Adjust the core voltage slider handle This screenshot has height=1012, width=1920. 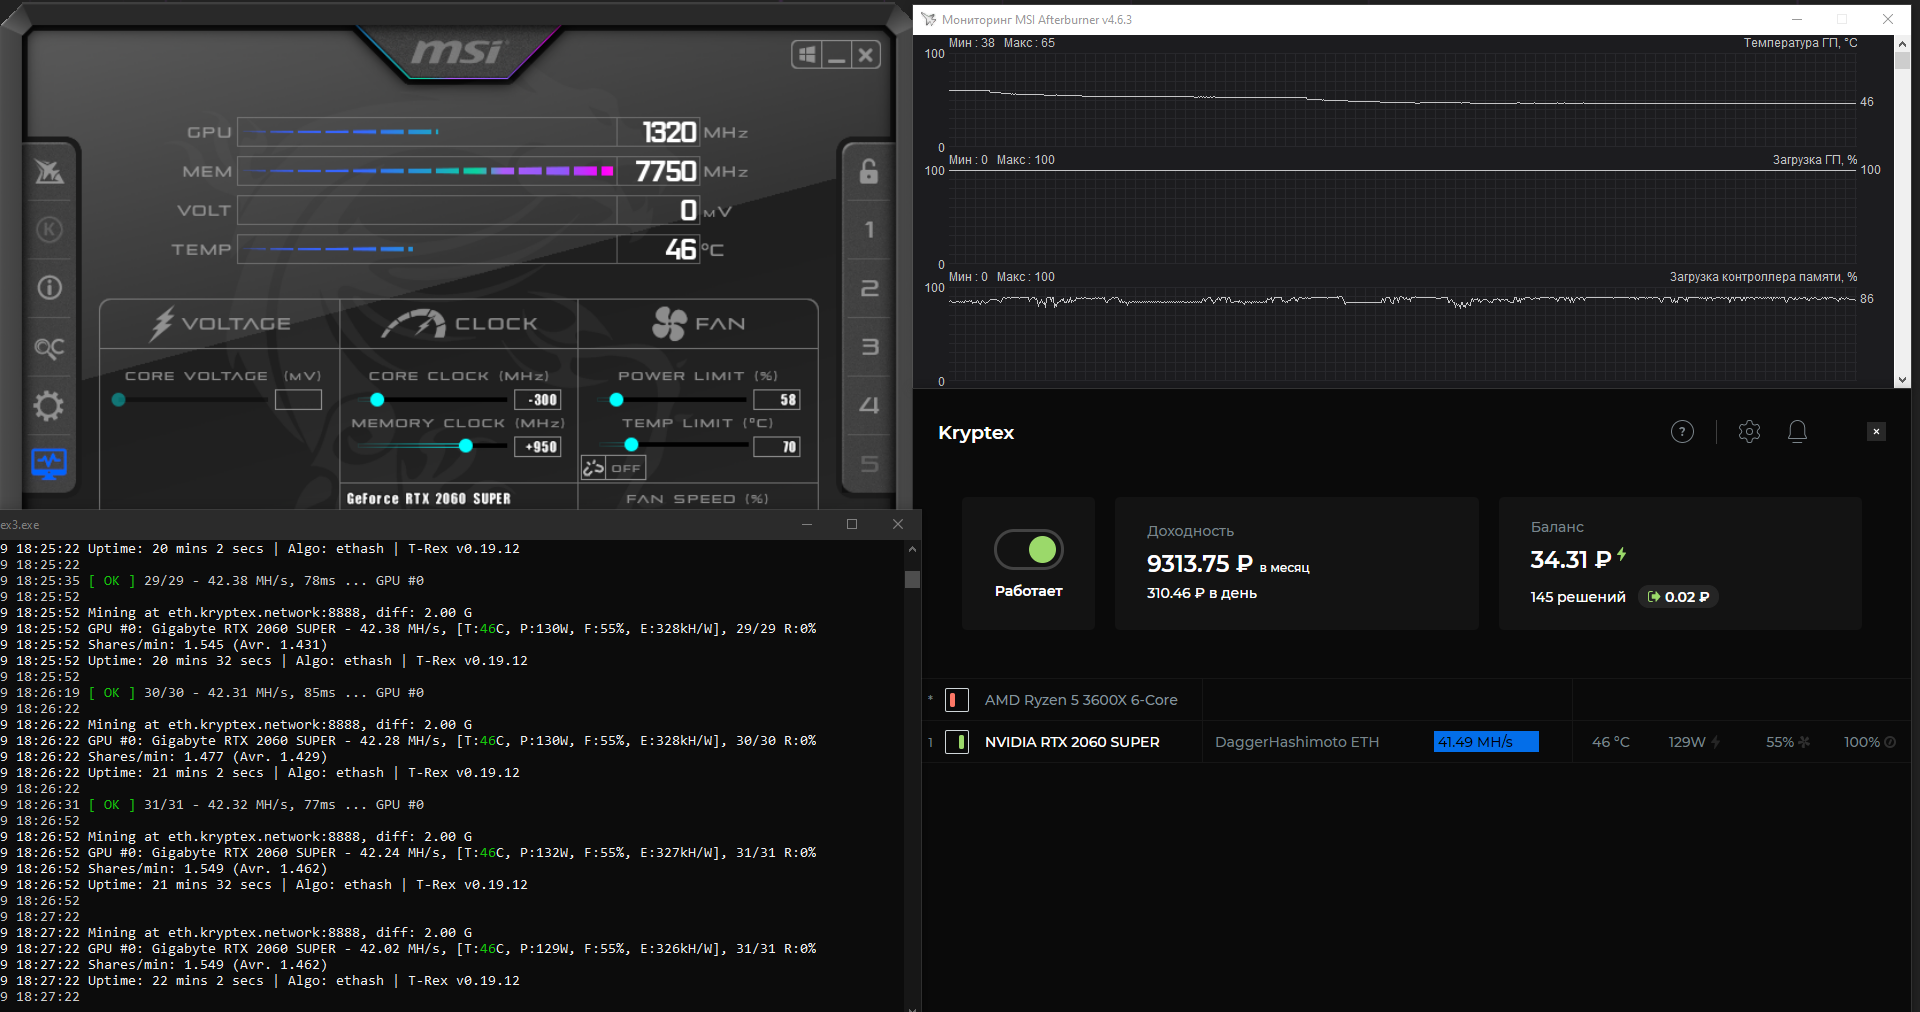(x=119, y=400)
